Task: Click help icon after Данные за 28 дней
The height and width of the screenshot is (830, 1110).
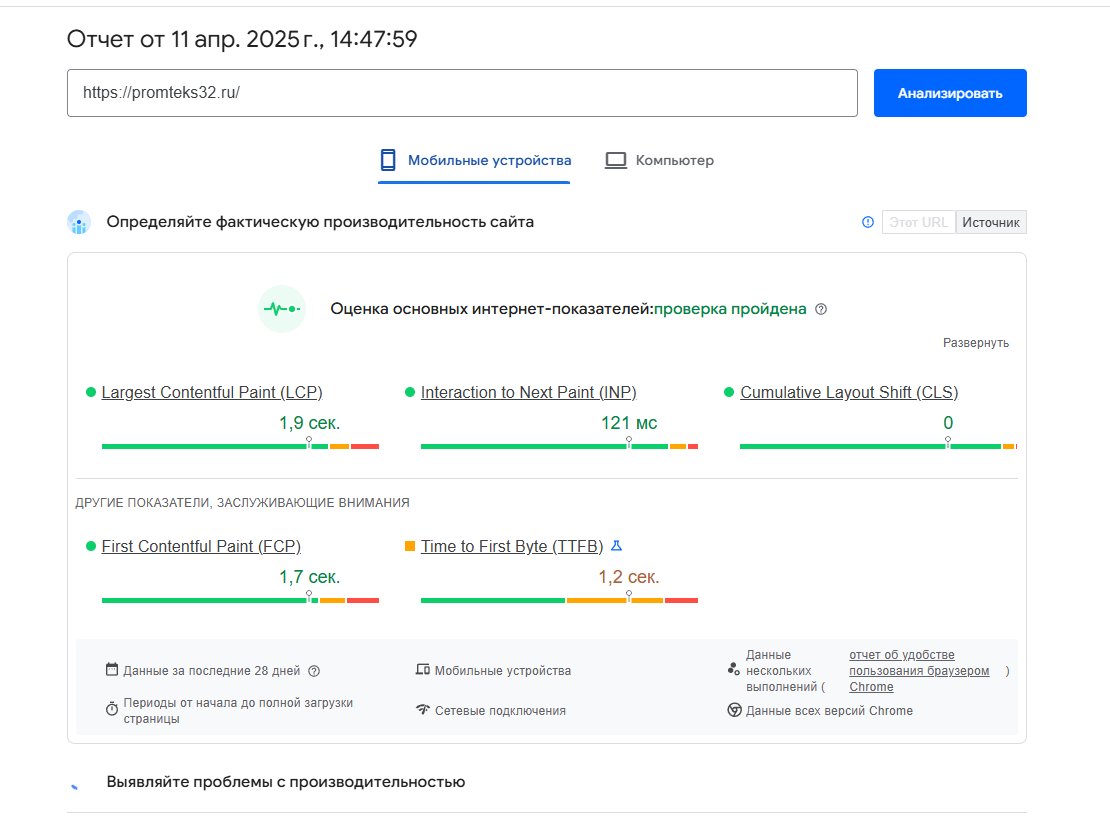Action: coord(314,671)
